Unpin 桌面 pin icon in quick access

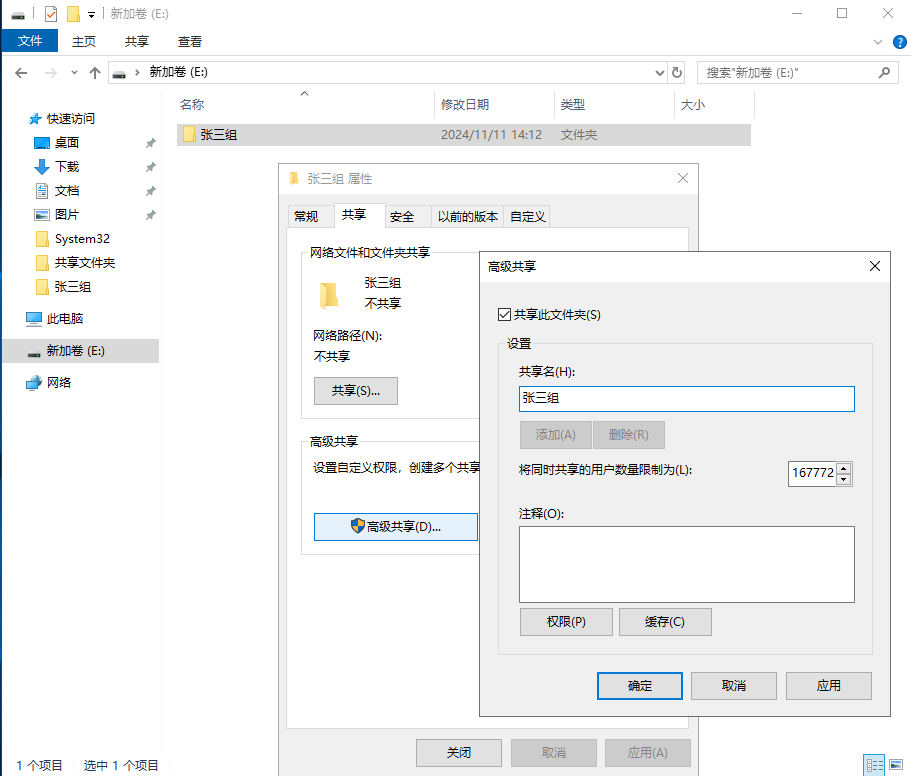(150, 143)
